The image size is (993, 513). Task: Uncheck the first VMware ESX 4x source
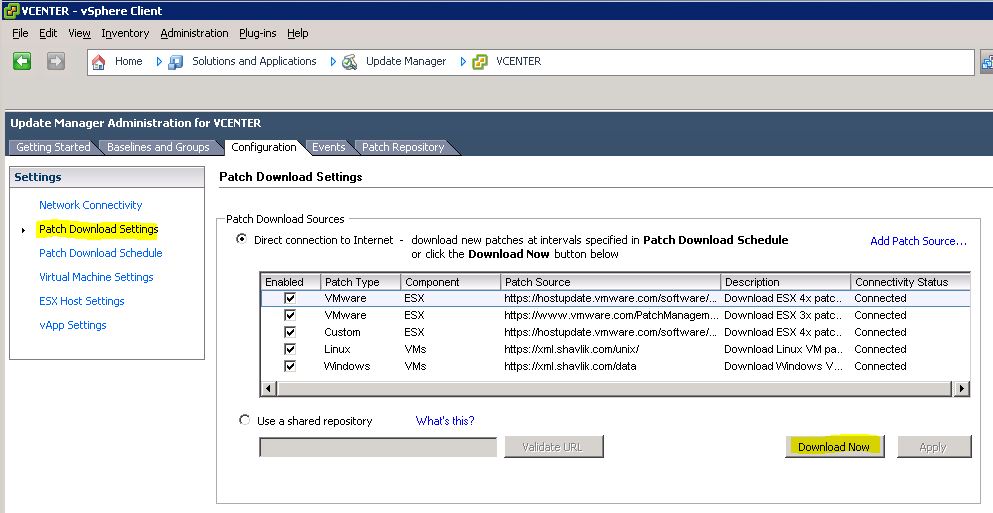point(290,298)
